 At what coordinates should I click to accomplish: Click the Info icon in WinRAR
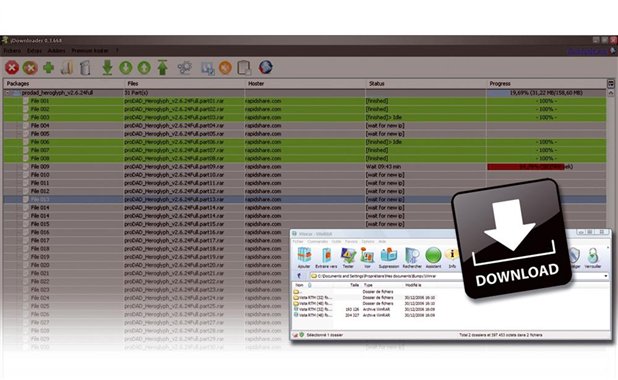452,258
